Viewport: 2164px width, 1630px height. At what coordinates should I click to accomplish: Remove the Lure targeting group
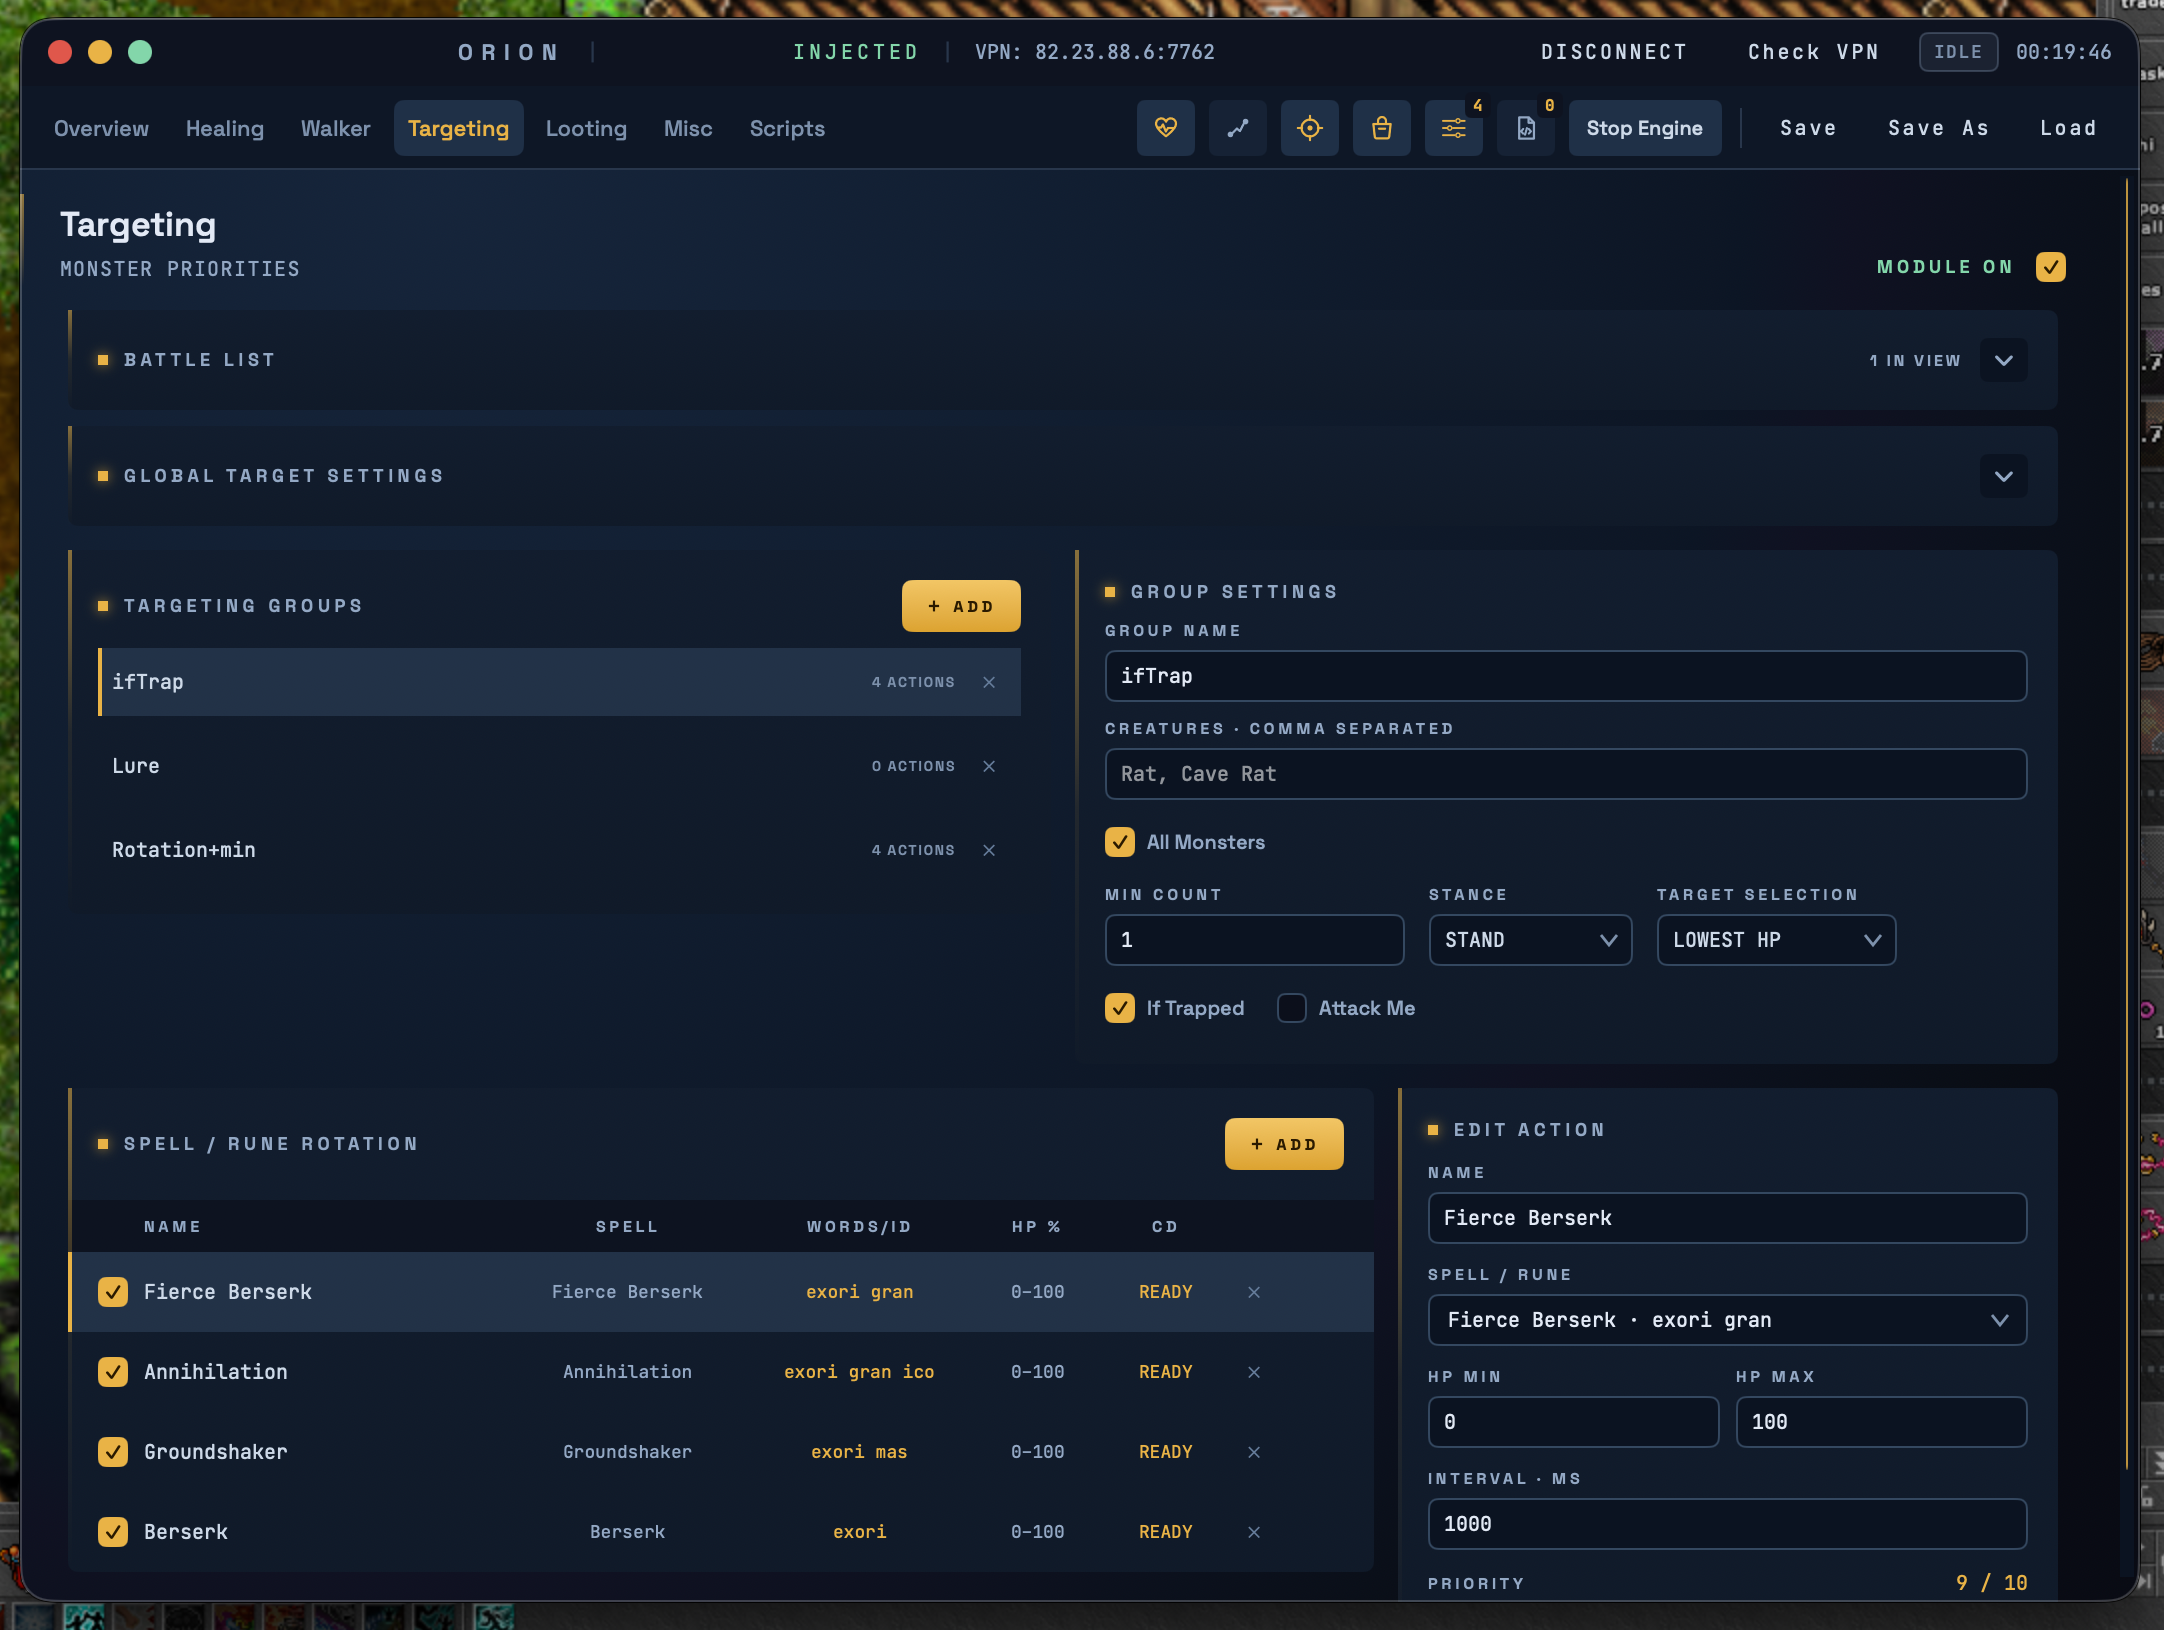coord(989,766)
